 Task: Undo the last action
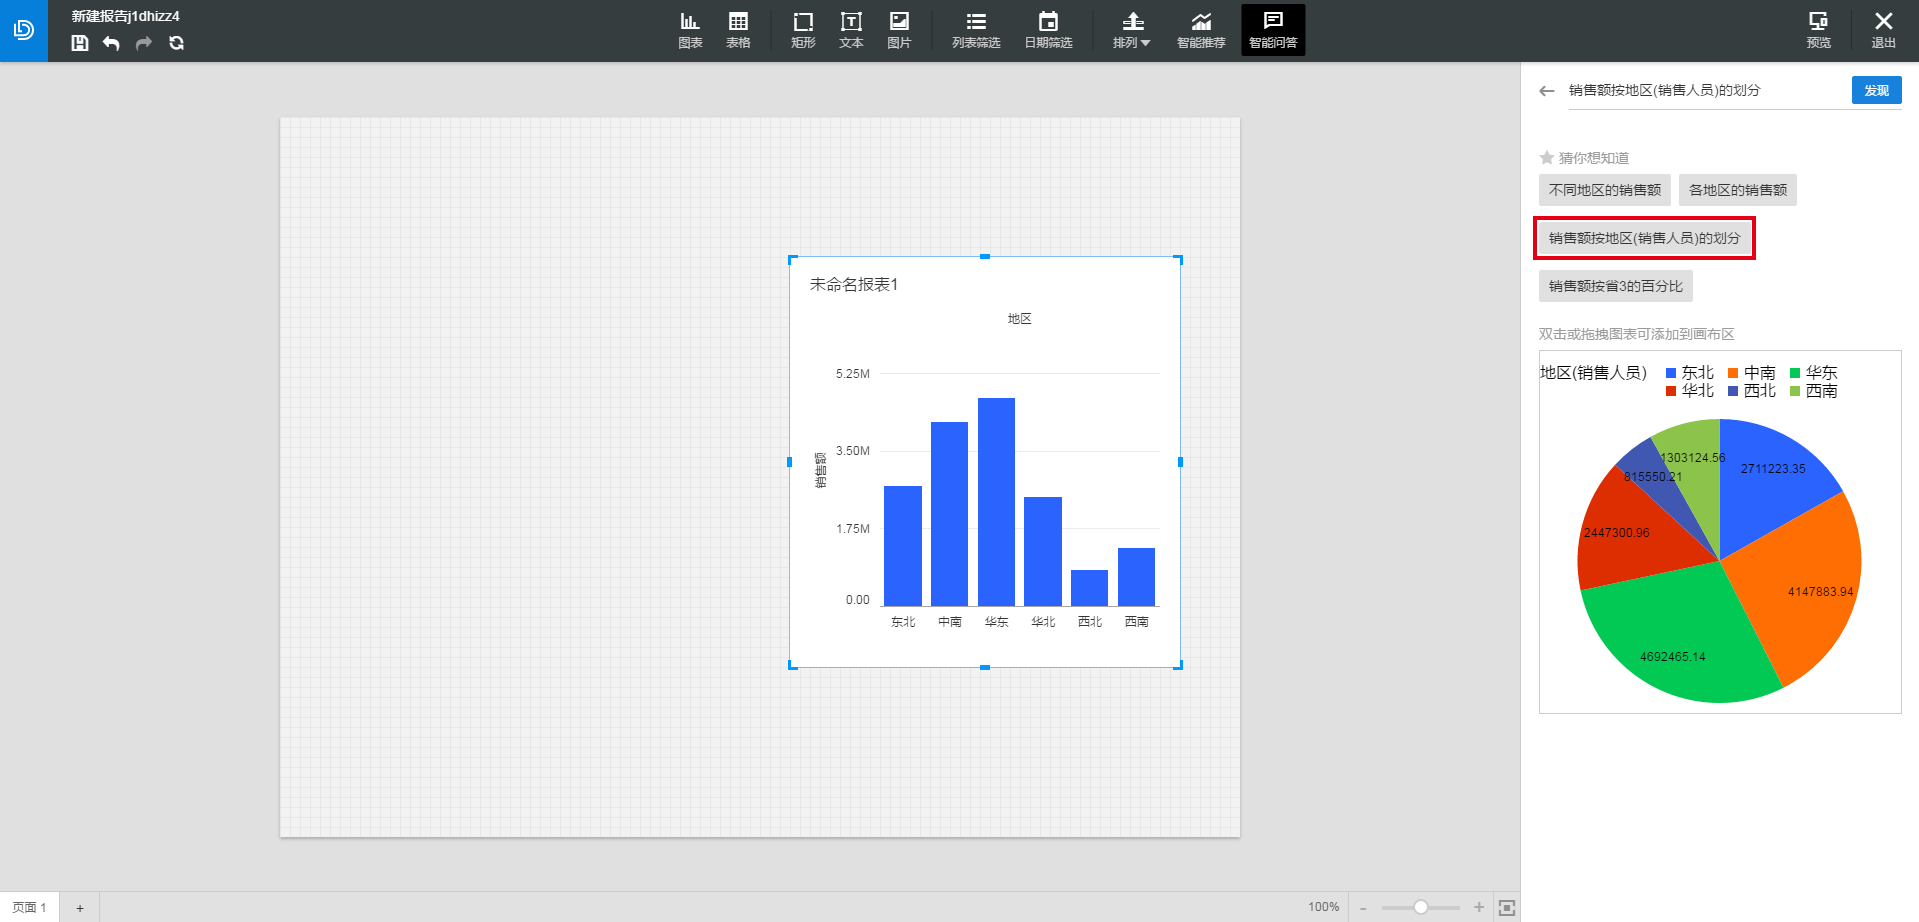(111, 43)
